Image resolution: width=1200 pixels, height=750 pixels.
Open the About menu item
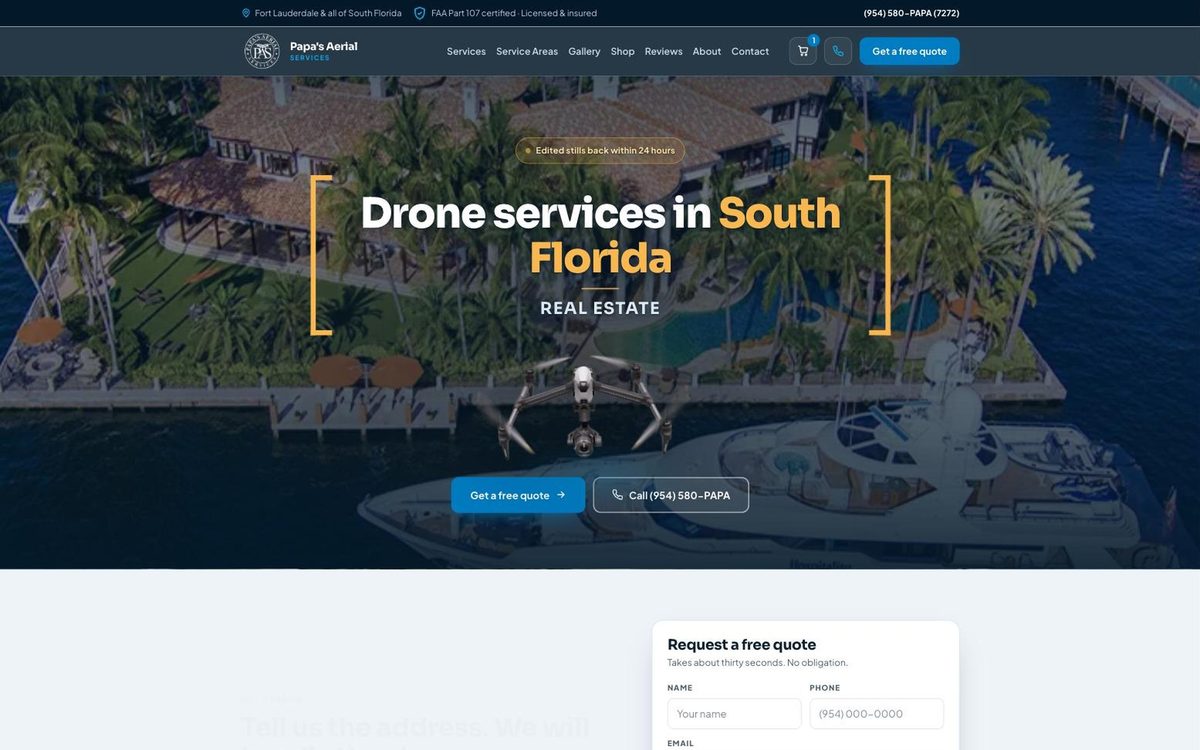(707, 51)
